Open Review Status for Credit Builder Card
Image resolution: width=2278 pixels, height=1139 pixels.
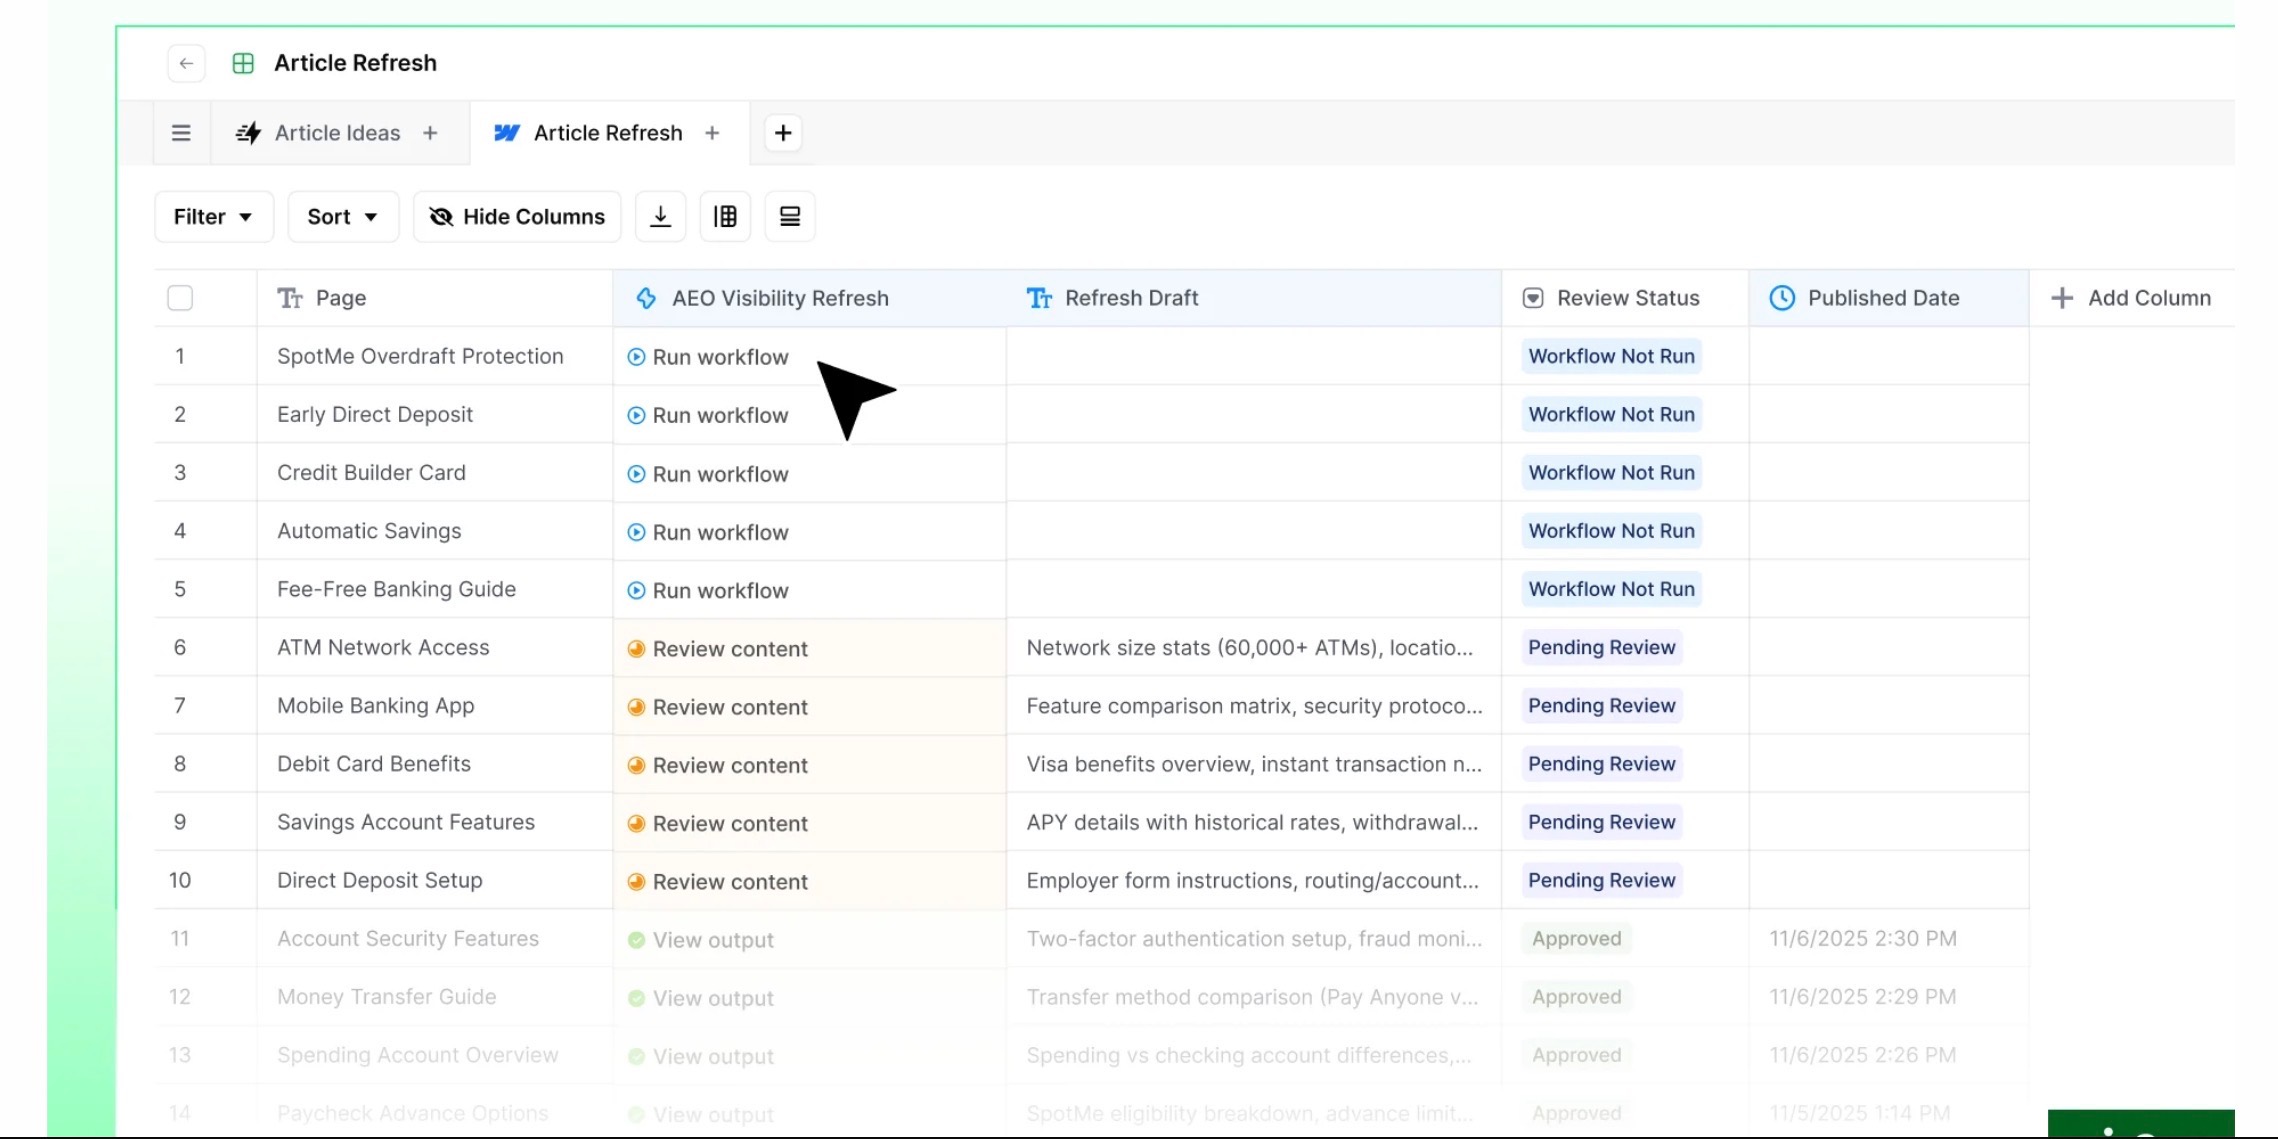click(1611, 472)
